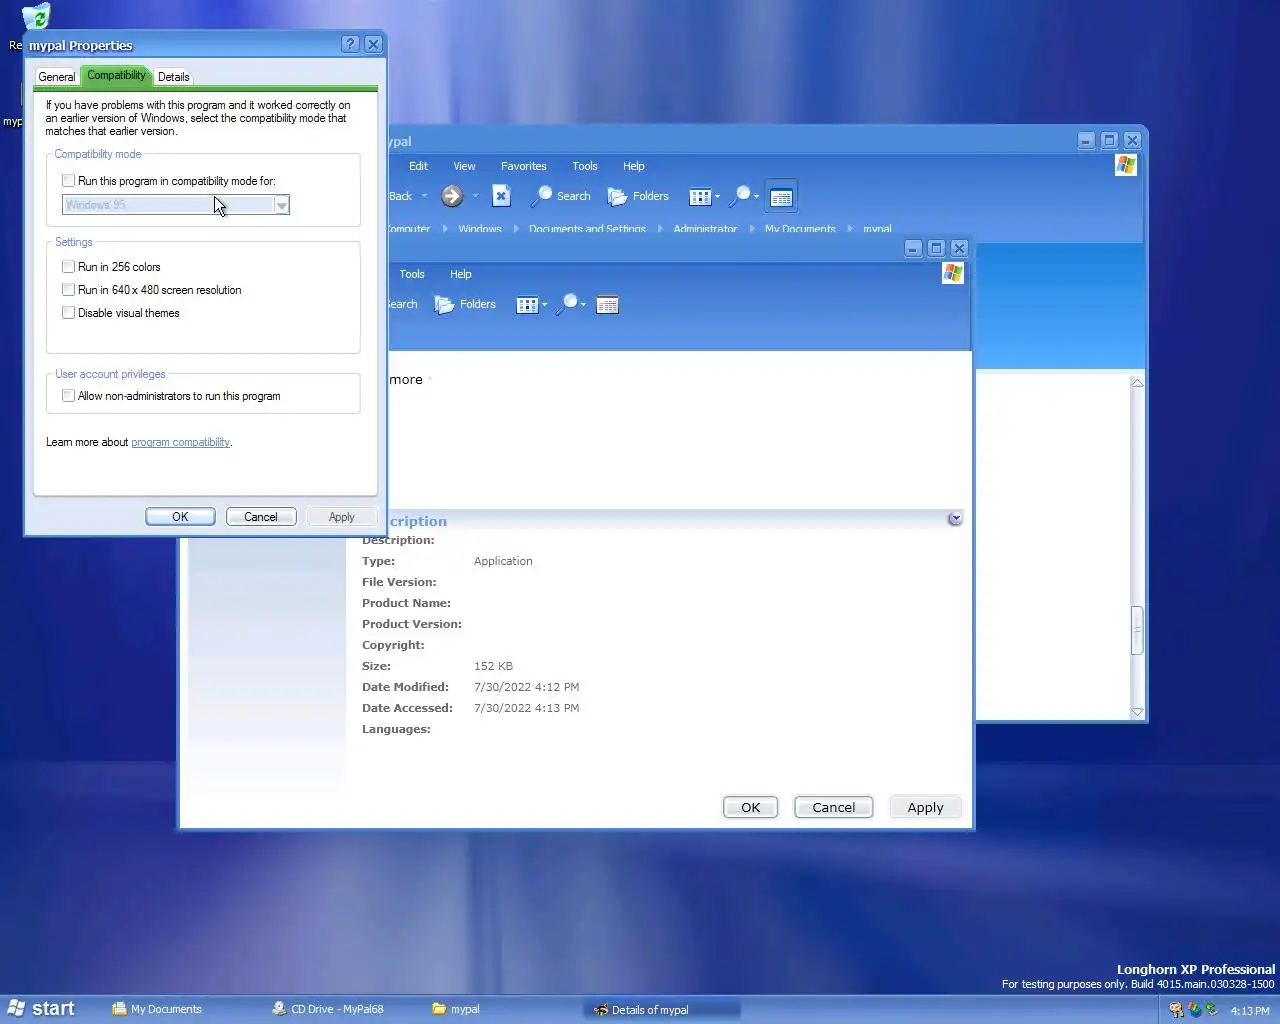1280x1024 pixels.
Task: Click the details pane icon in the Description window toolbar
Action: pyautogui.click(x=607, y=305)
